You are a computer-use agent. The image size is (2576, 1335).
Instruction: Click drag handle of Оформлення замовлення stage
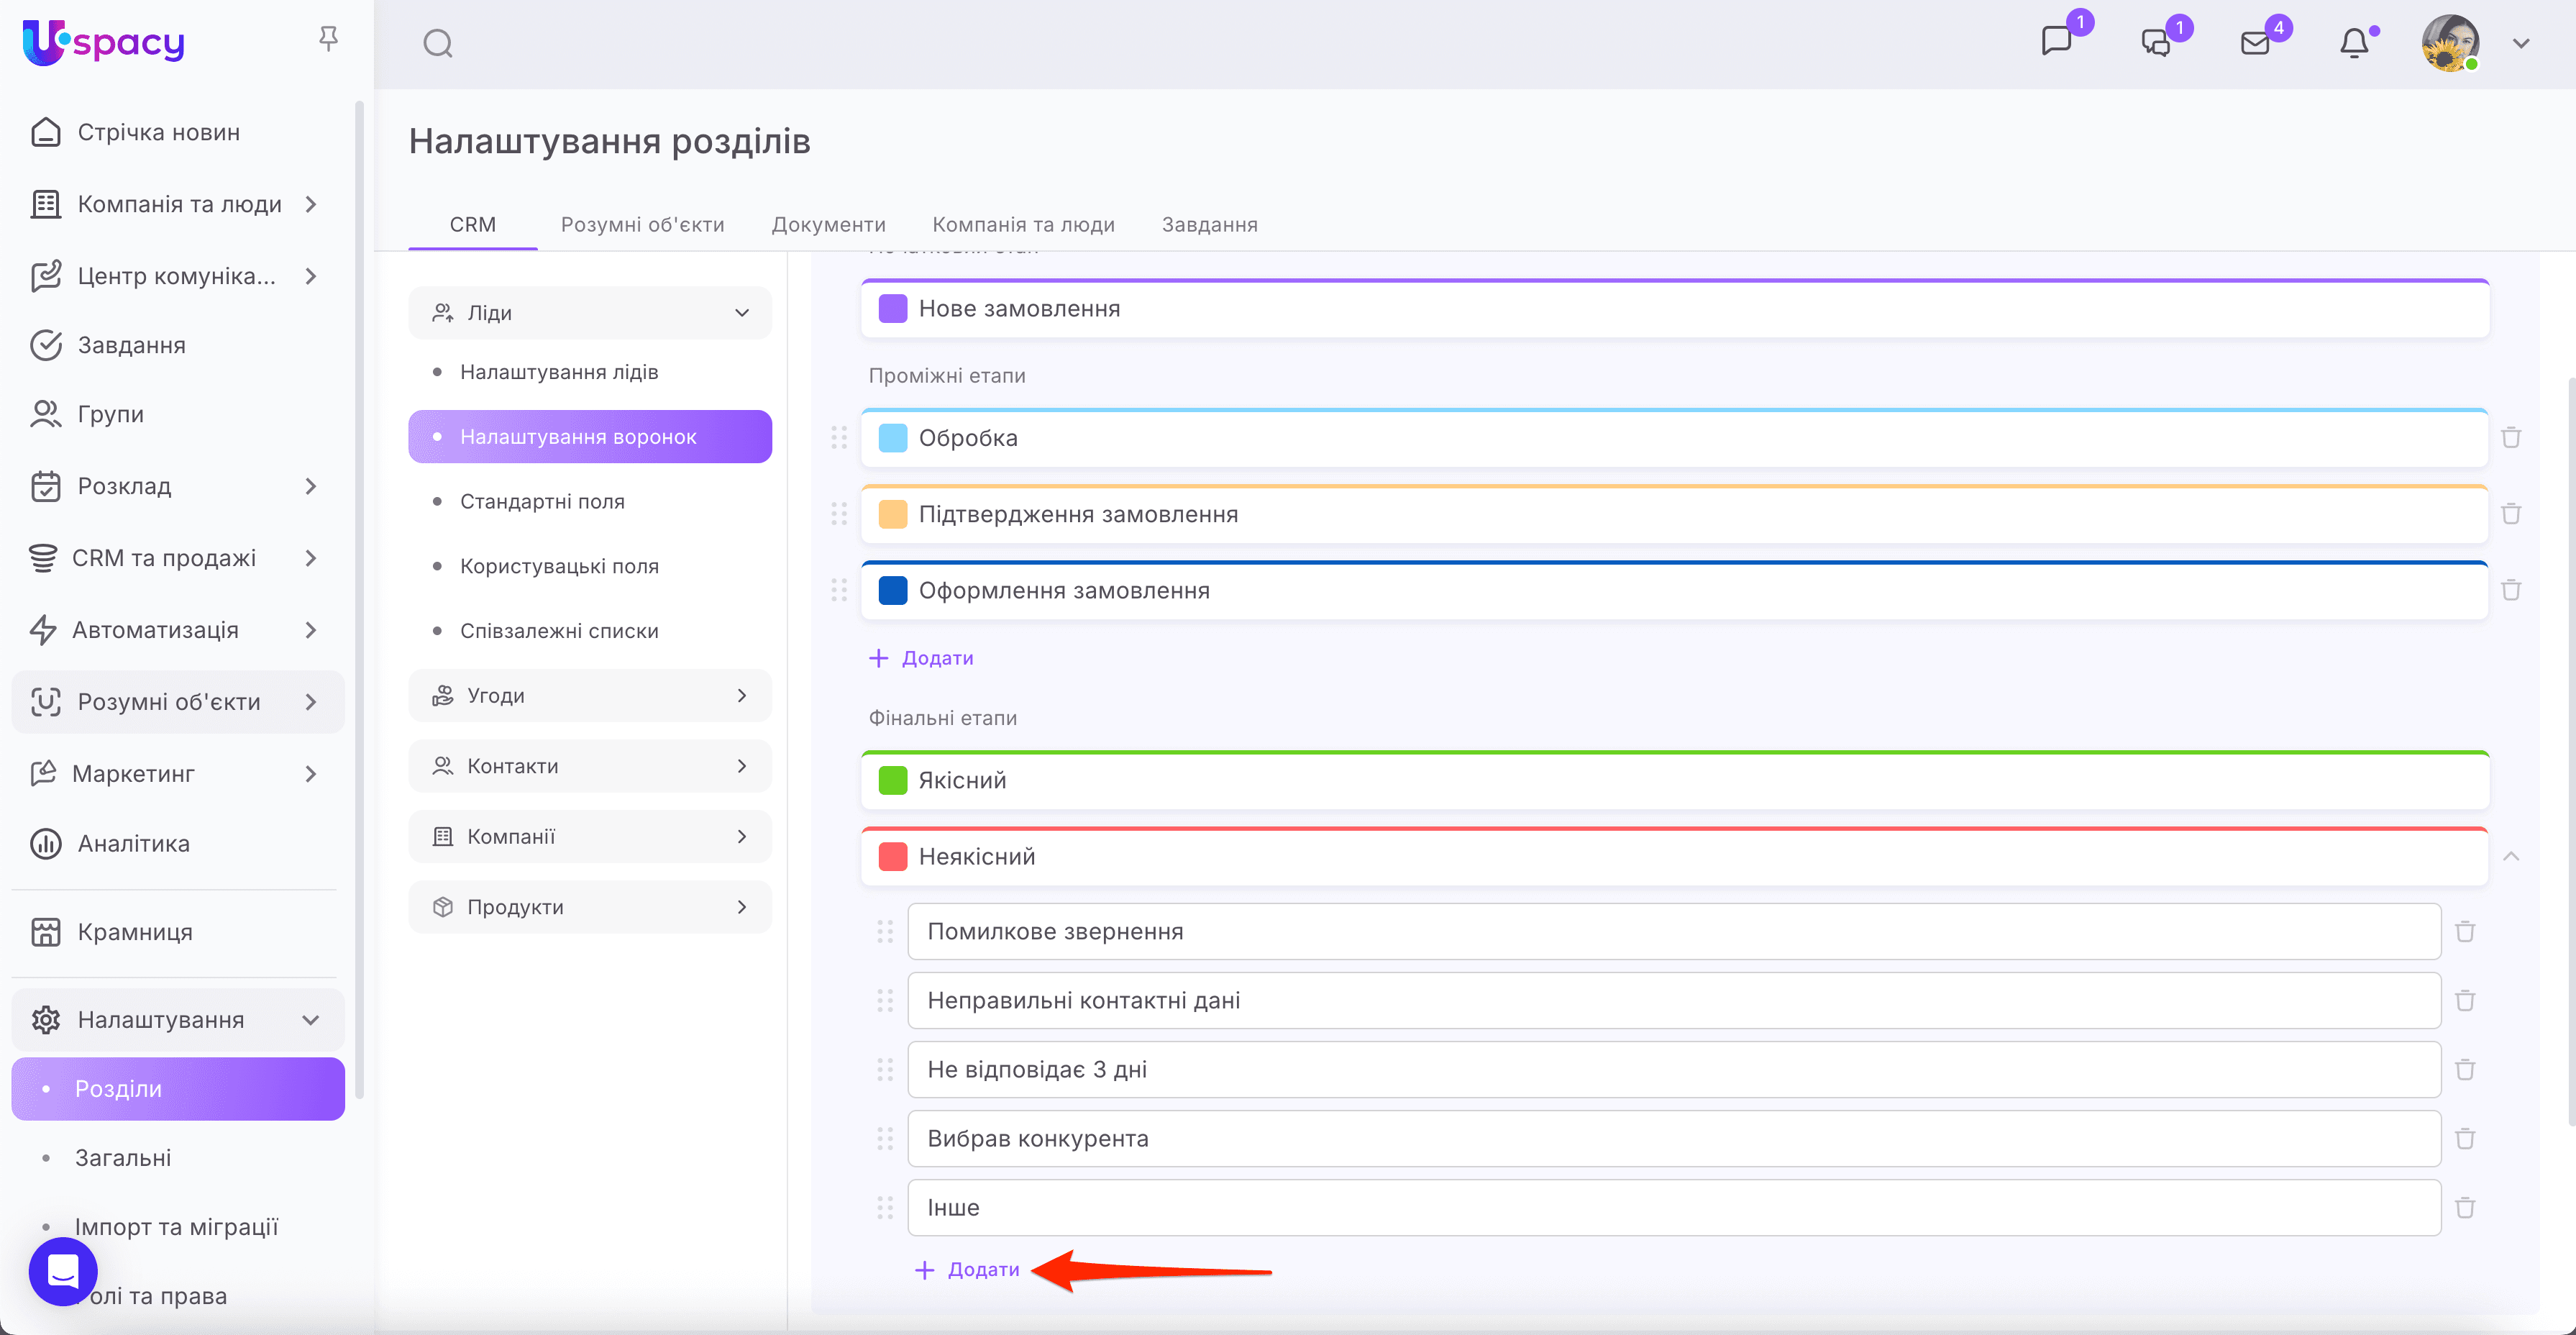(839, 591)
